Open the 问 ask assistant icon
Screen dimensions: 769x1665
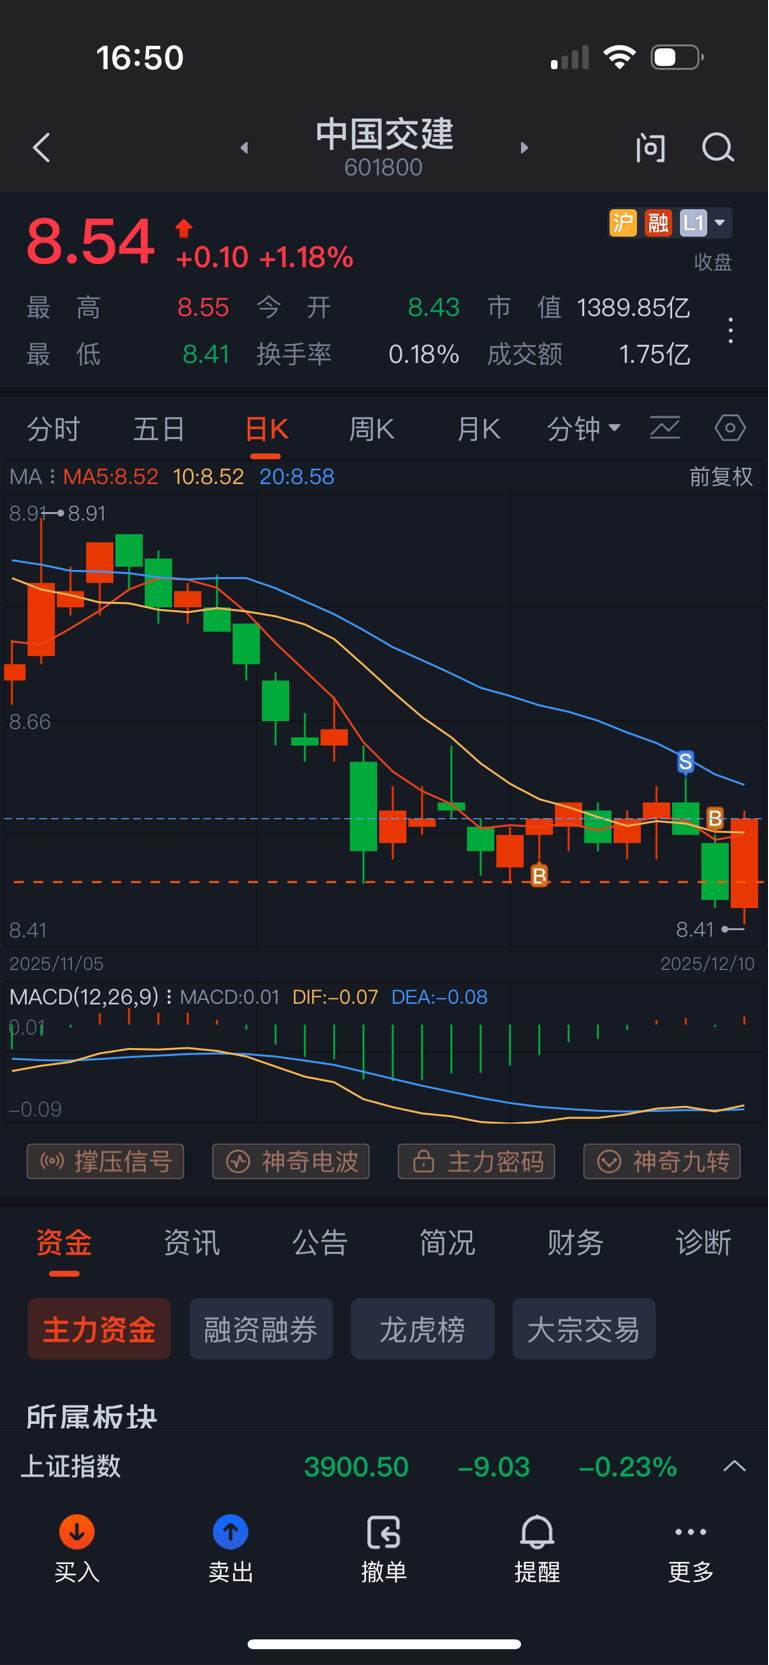tap(651, 148)
